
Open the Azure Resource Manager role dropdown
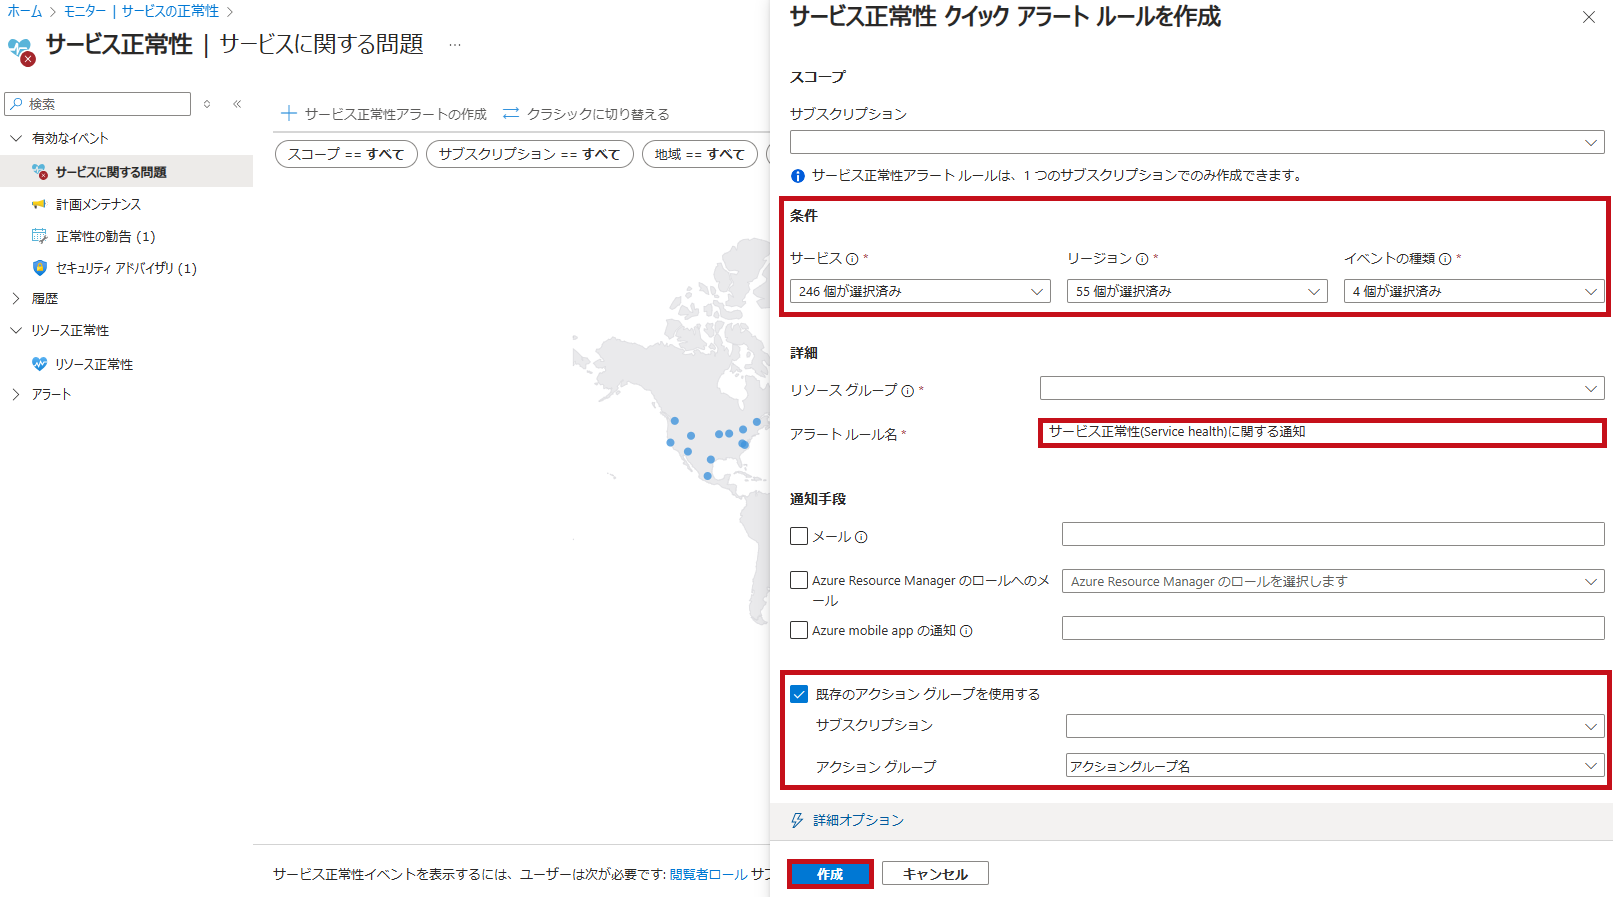(x=1333, y=581)
